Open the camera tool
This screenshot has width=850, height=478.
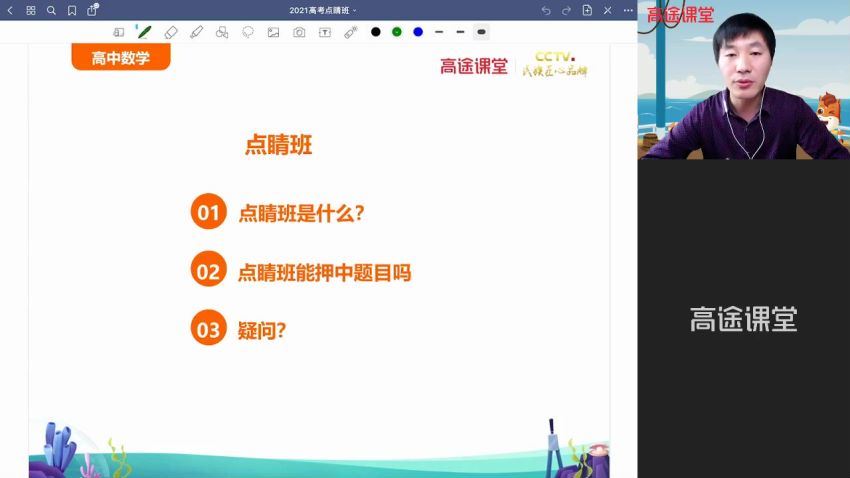coord(299,33)
